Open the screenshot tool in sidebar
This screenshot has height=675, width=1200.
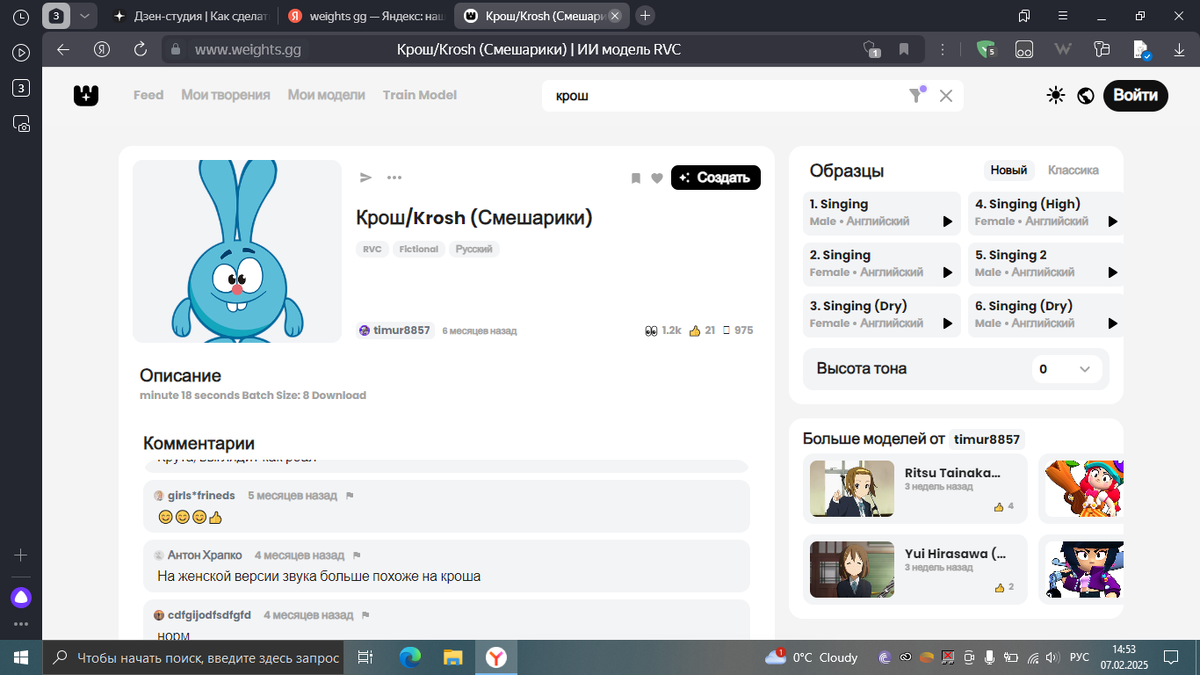pyautogui.click(x=21, y=124)
